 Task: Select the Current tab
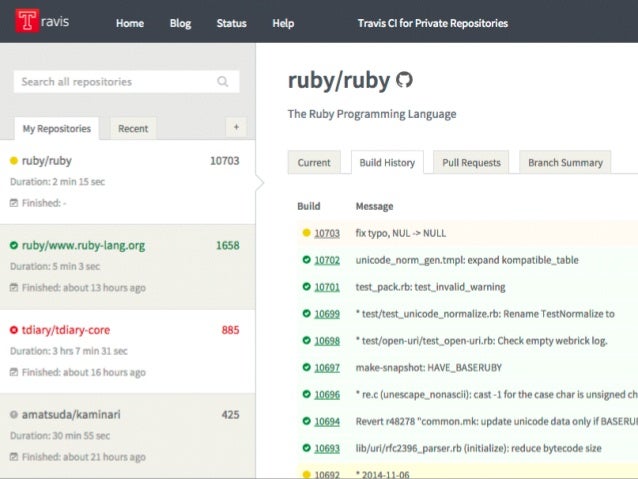click(314, 162)
